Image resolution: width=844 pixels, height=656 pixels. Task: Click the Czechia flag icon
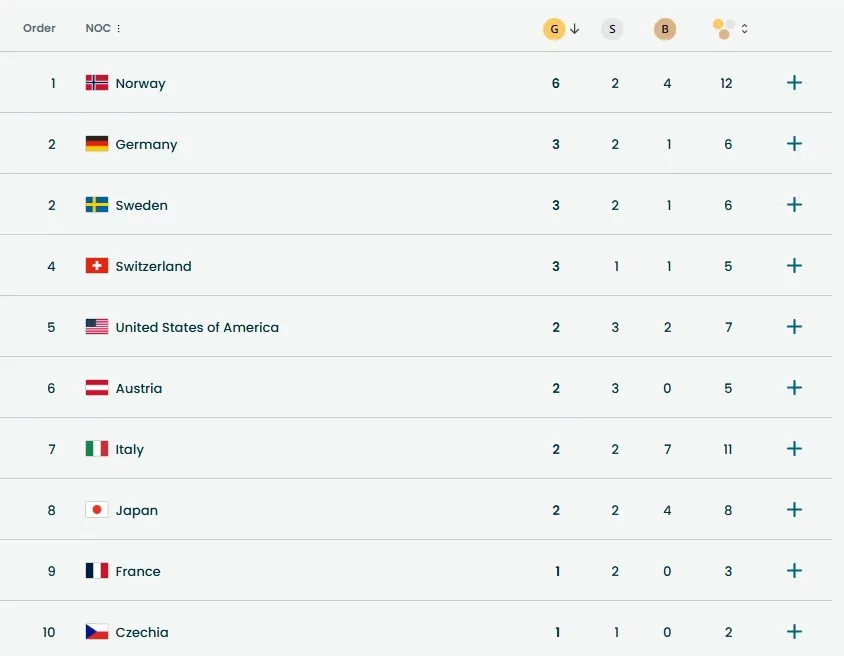pos(97,632)
